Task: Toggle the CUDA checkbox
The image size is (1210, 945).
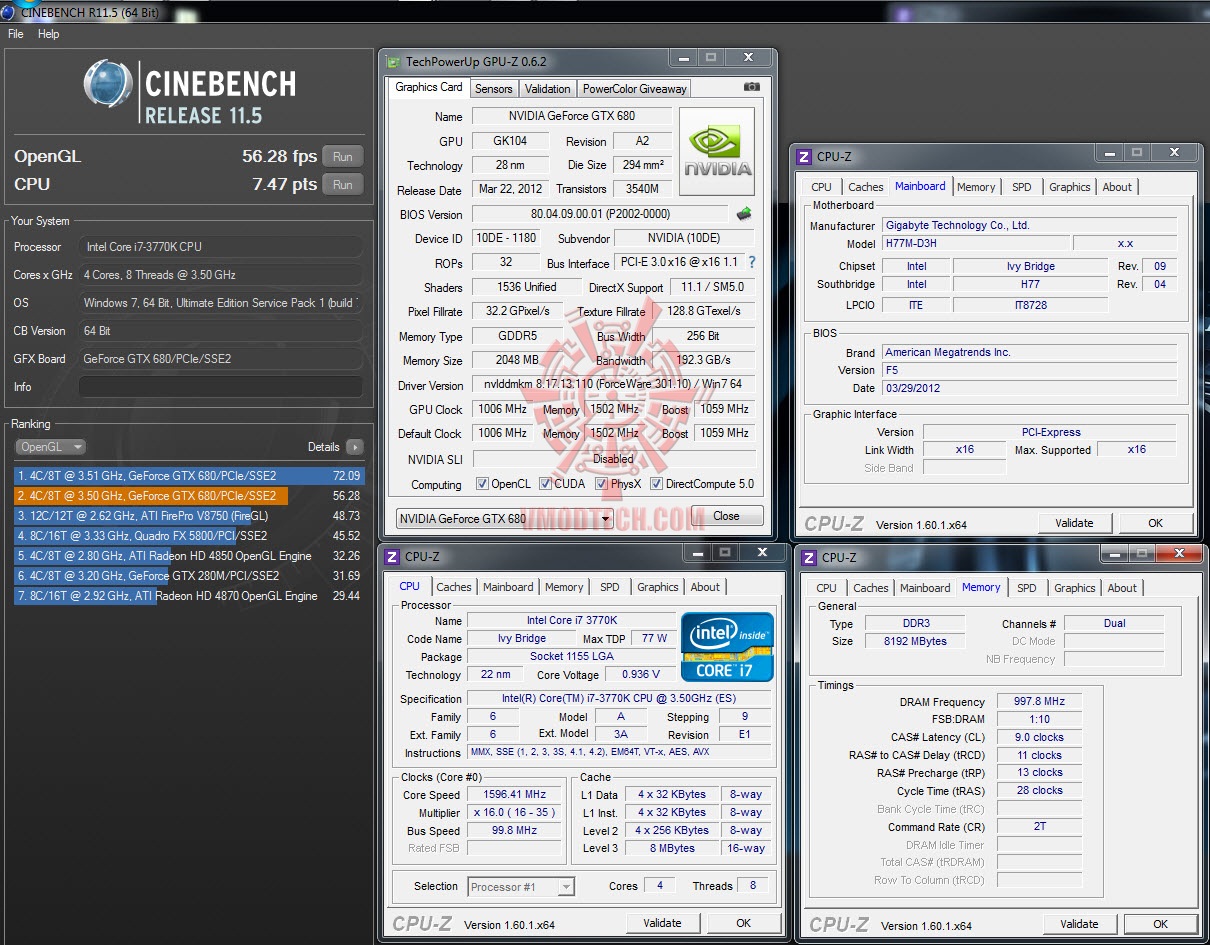Action: 545,484
